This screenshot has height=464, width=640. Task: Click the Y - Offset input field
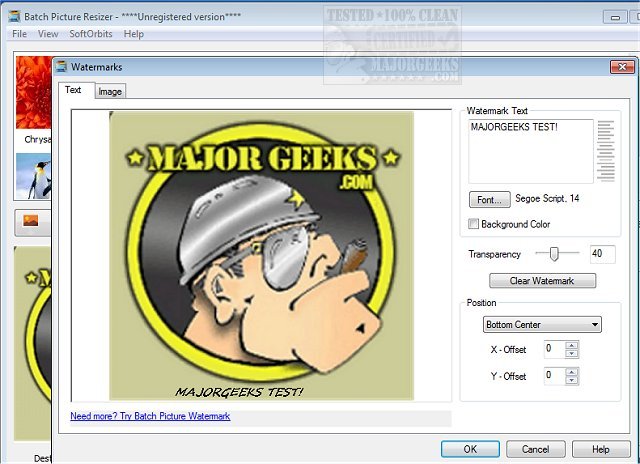point(555,376)
